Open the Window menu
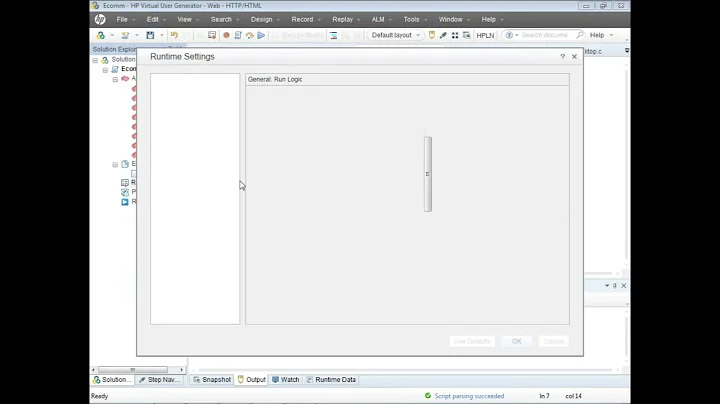720x404 pixels. [454, 19]
